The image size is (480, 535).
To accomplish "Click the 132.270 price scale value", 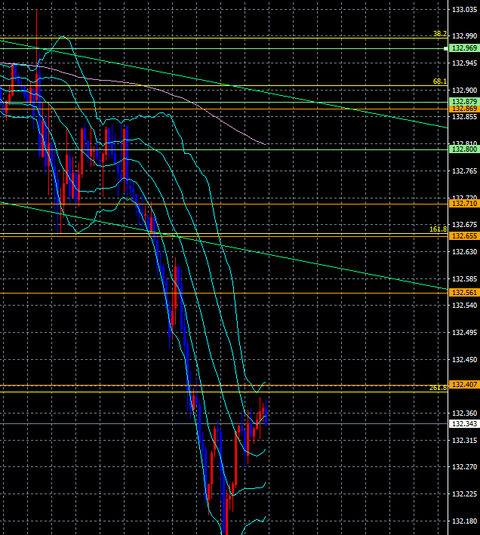I will coord(465,467).
